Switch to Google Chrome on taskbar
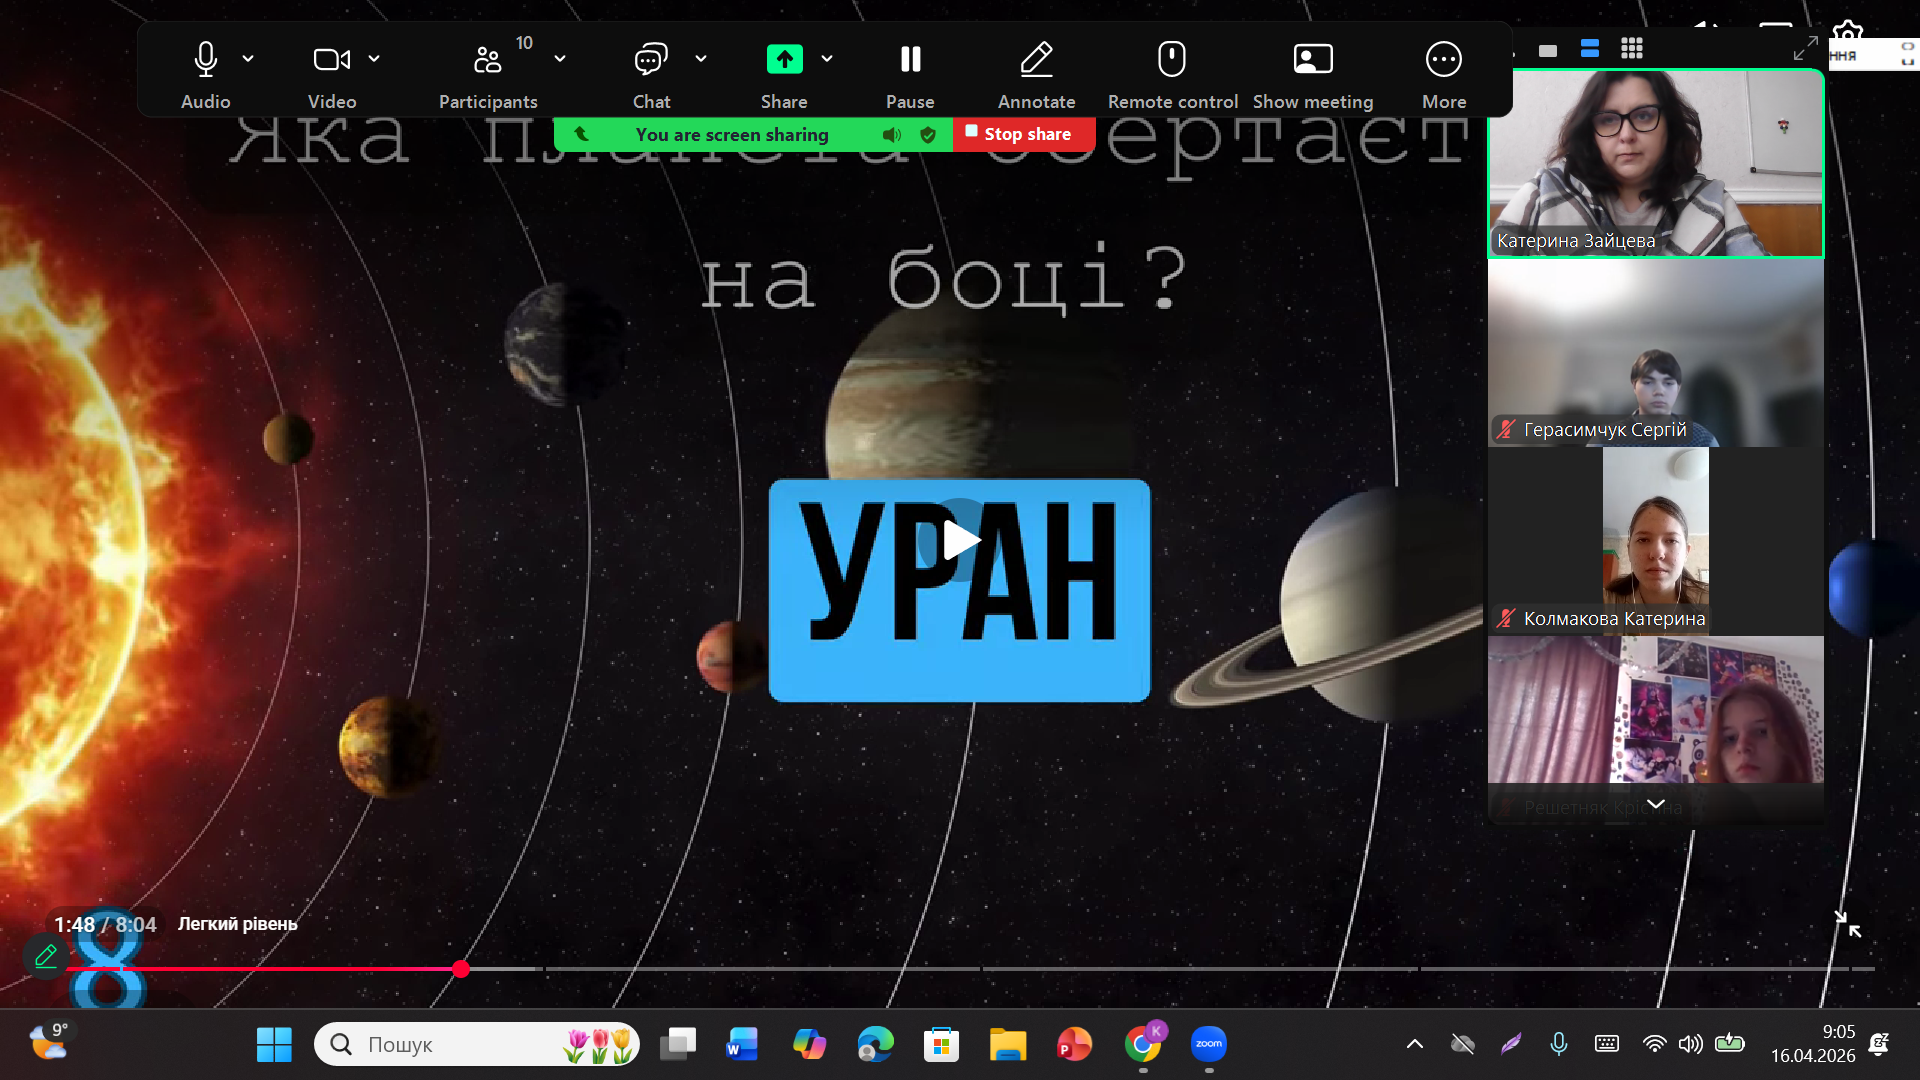Viewport: 1920px width, 1080px height. tap(1143, 1045)
